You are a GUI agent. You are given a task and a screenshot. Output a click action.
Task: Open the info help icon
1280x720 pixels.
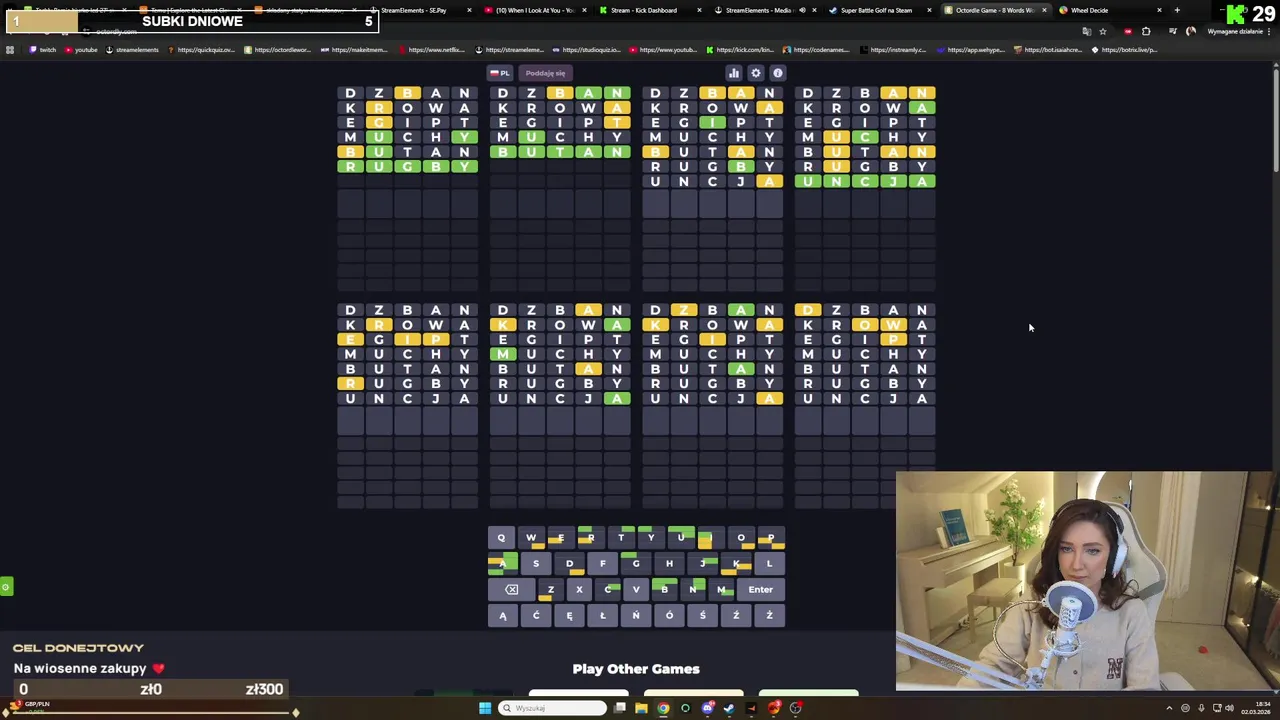[777, 73]
